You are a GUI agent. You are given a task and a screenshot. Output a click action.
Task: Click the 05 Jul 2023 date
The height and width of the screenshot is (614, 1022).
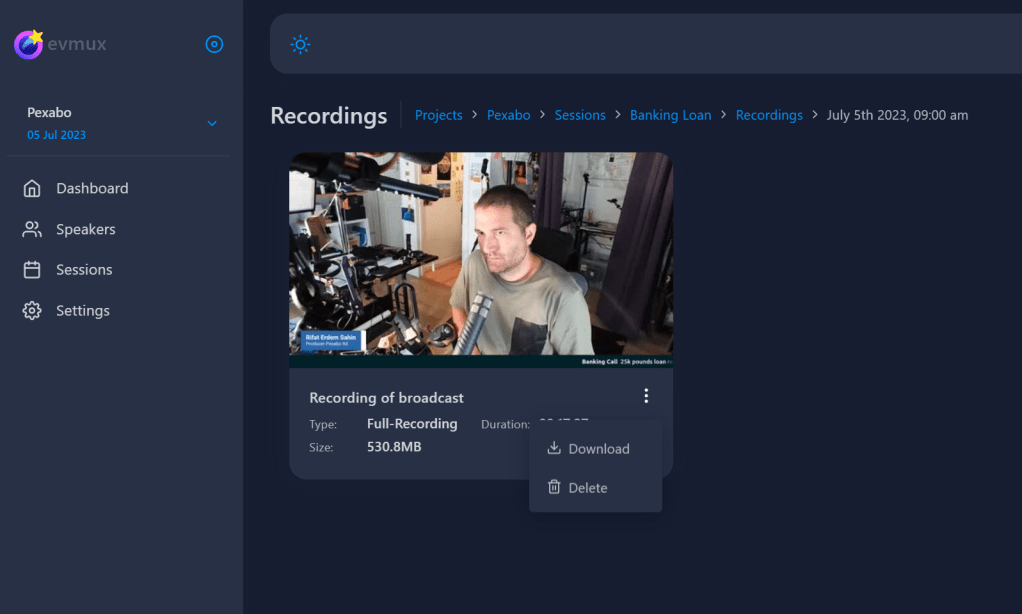(56, 135)
